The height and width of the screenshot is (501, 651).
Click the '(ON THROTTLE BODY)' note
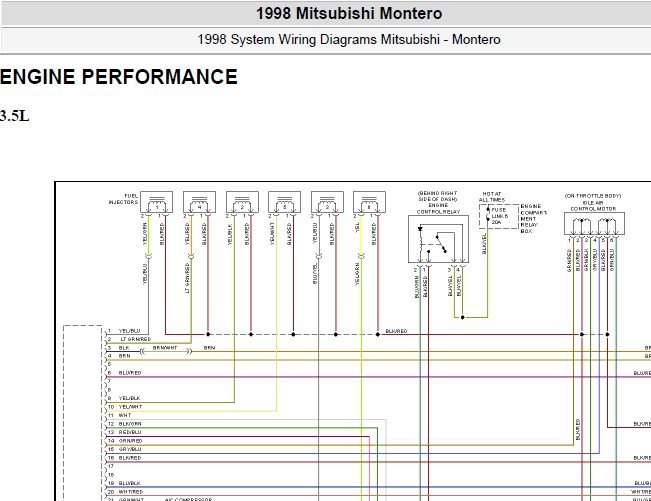(x=593, y=196)
